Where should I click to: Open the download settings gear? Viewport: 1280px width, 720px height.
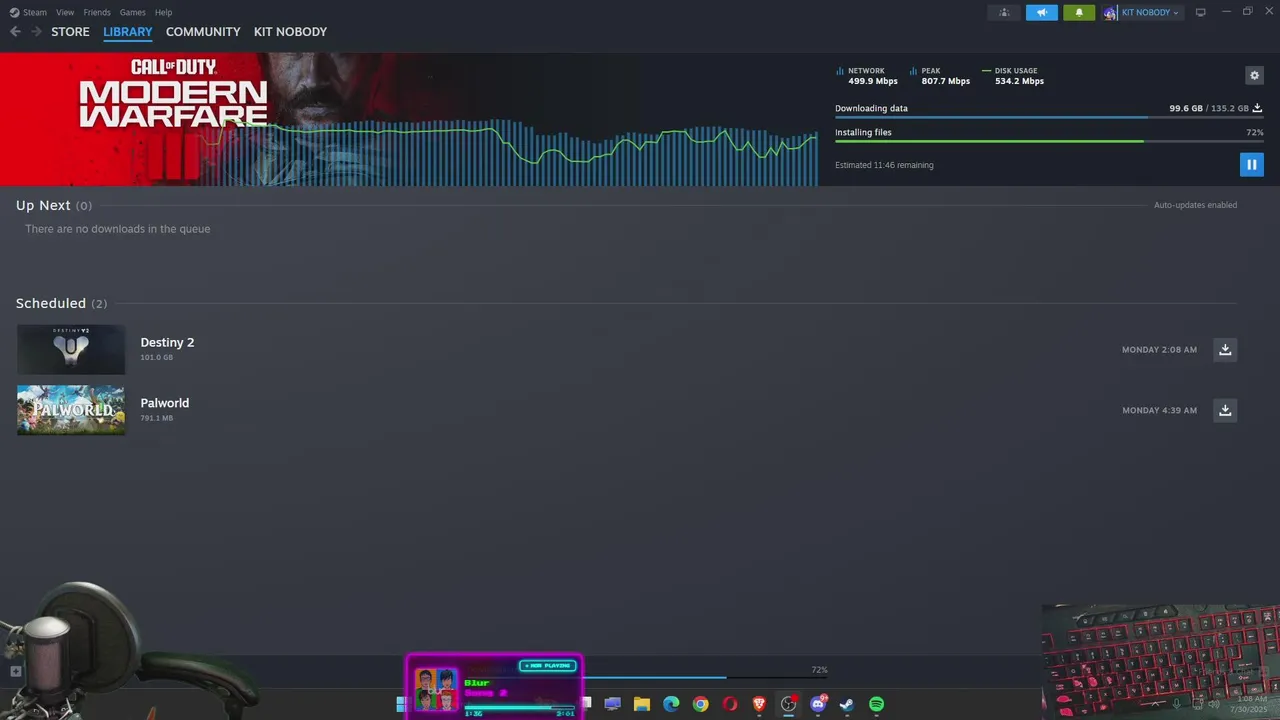[x=1254, y=75]
